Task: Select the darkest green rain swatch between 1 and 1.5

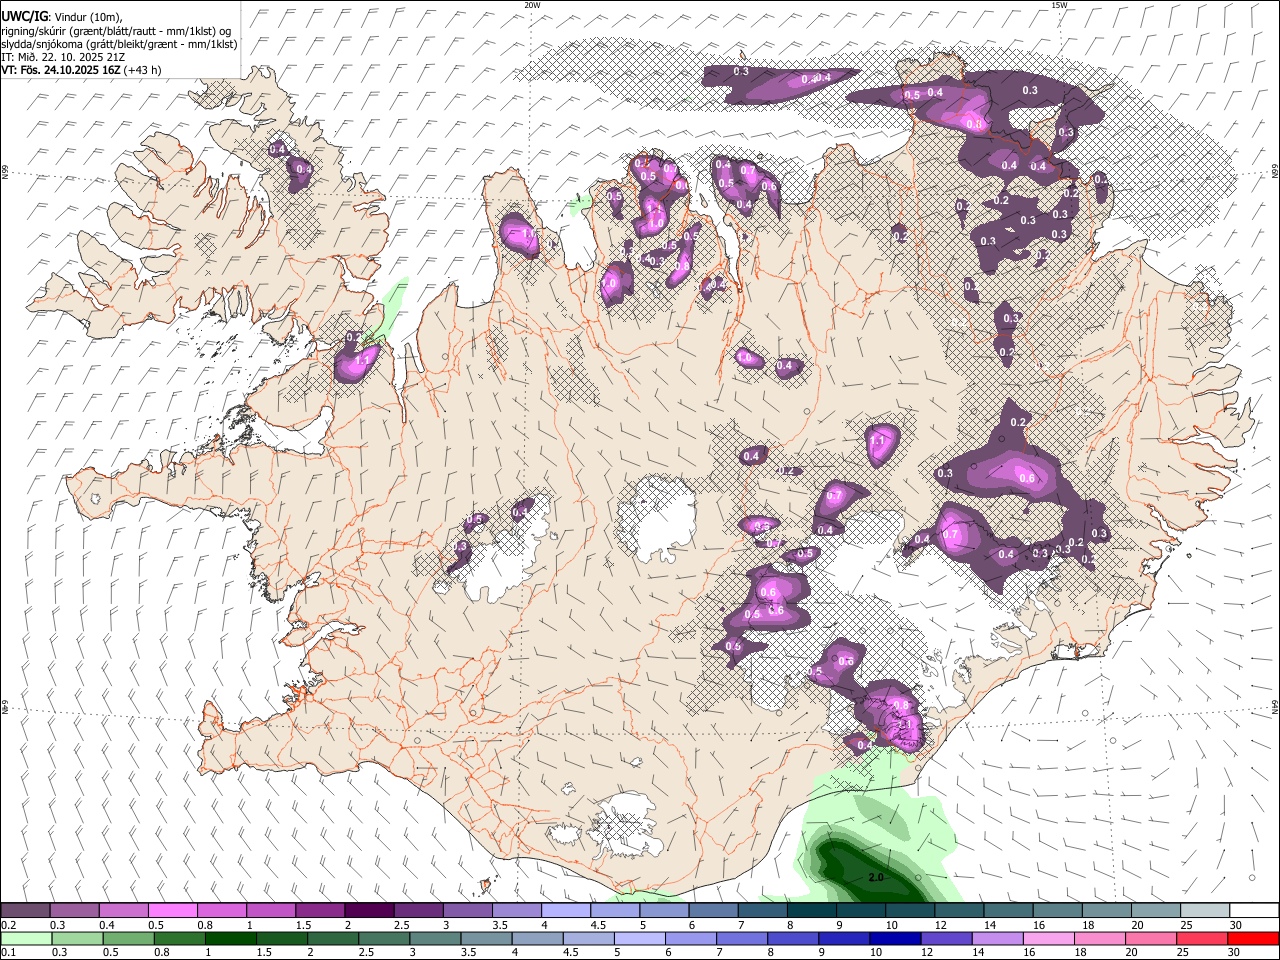Action: pos(232,938)
